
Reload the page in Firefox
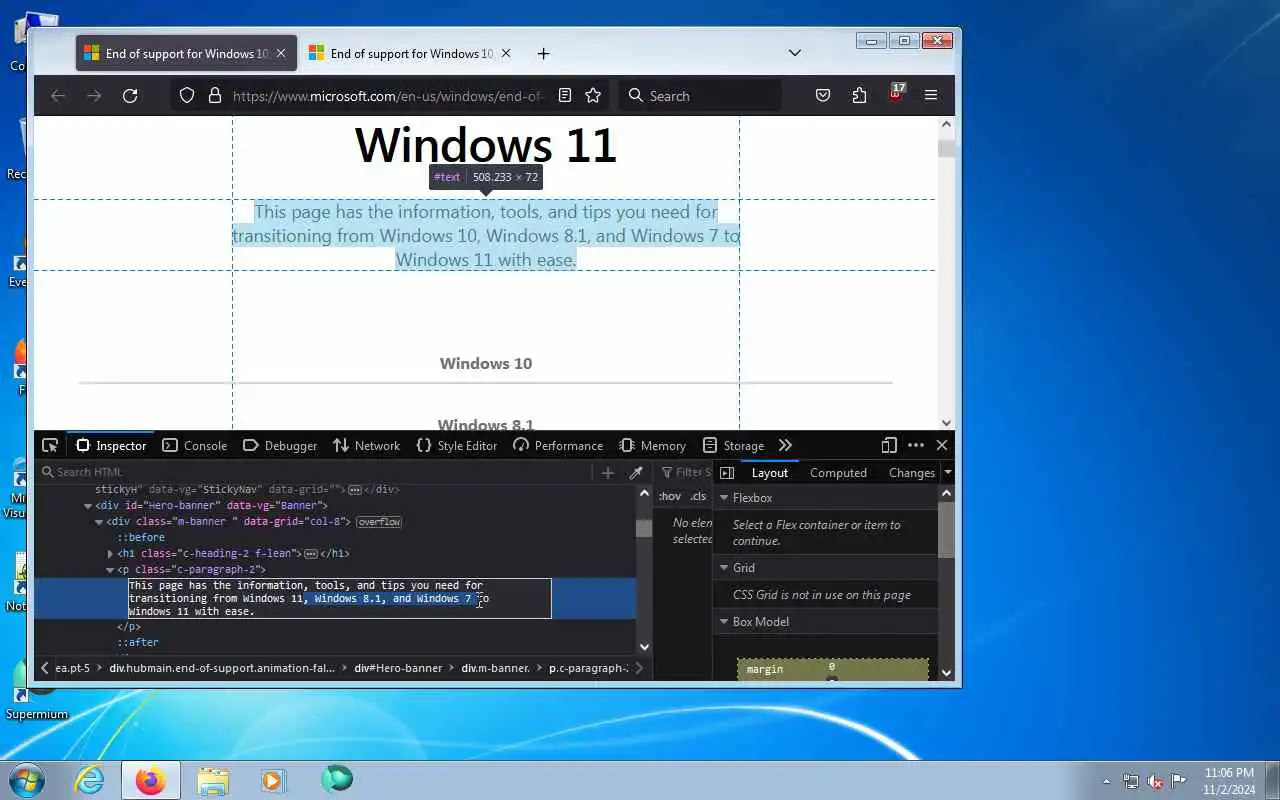130,96
